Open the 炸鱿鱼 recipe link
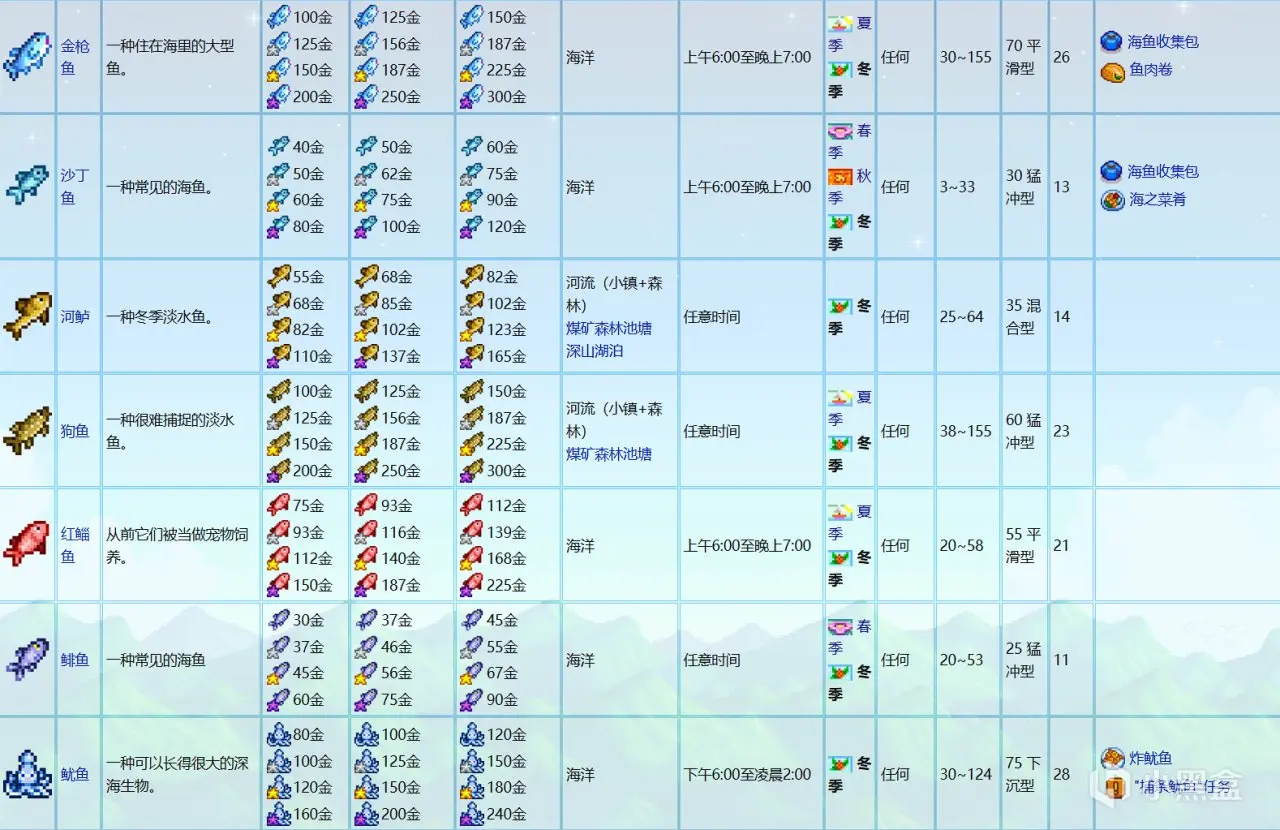 pyautogui.click(x=1151, y=759)
